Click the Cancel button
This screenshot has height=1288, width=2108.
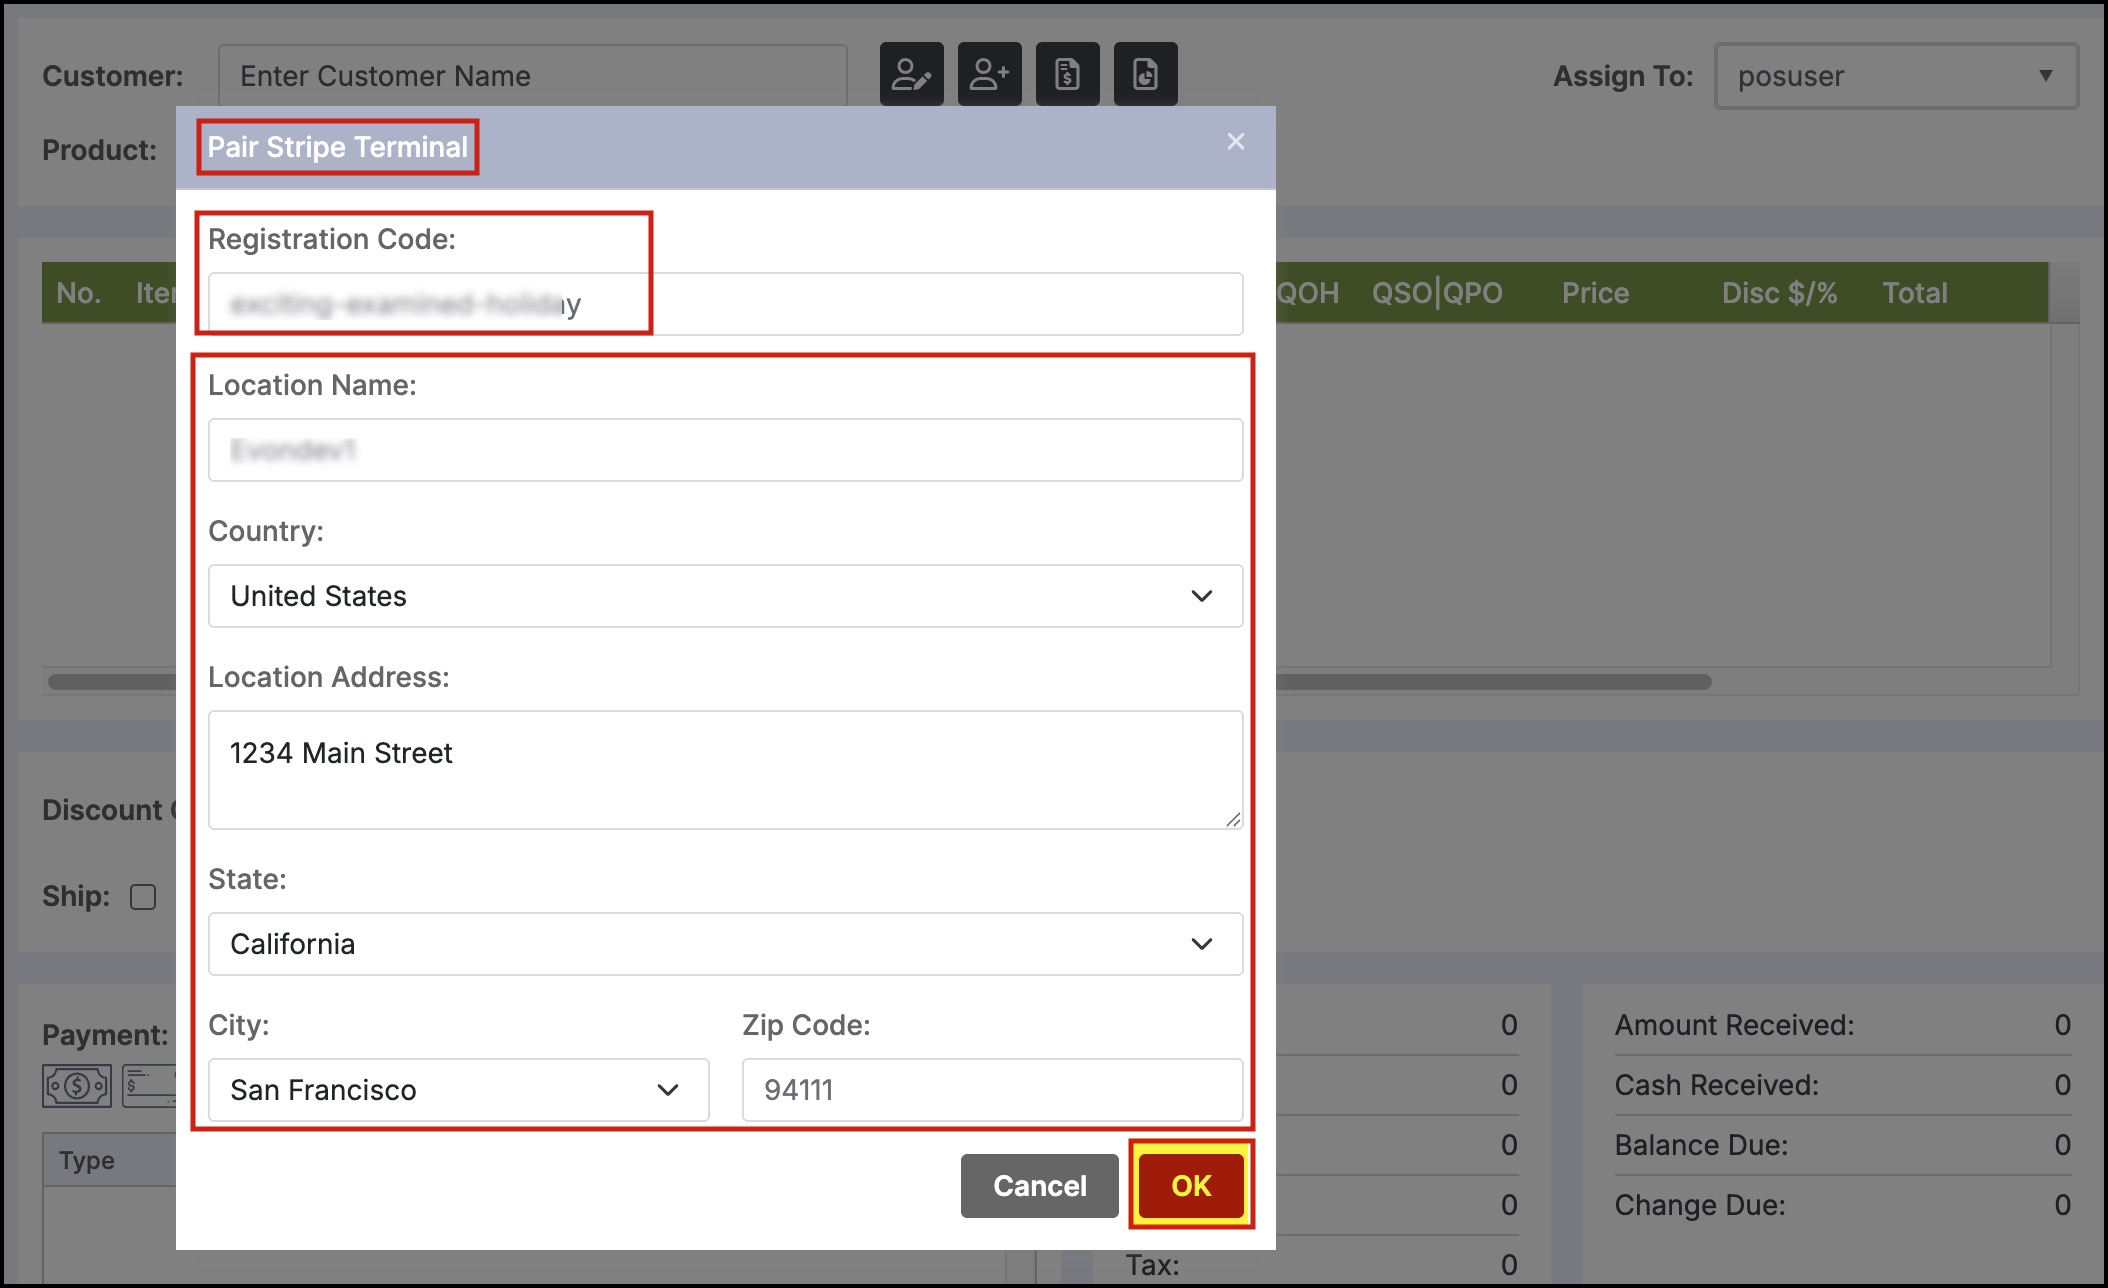(1039, 1186)
